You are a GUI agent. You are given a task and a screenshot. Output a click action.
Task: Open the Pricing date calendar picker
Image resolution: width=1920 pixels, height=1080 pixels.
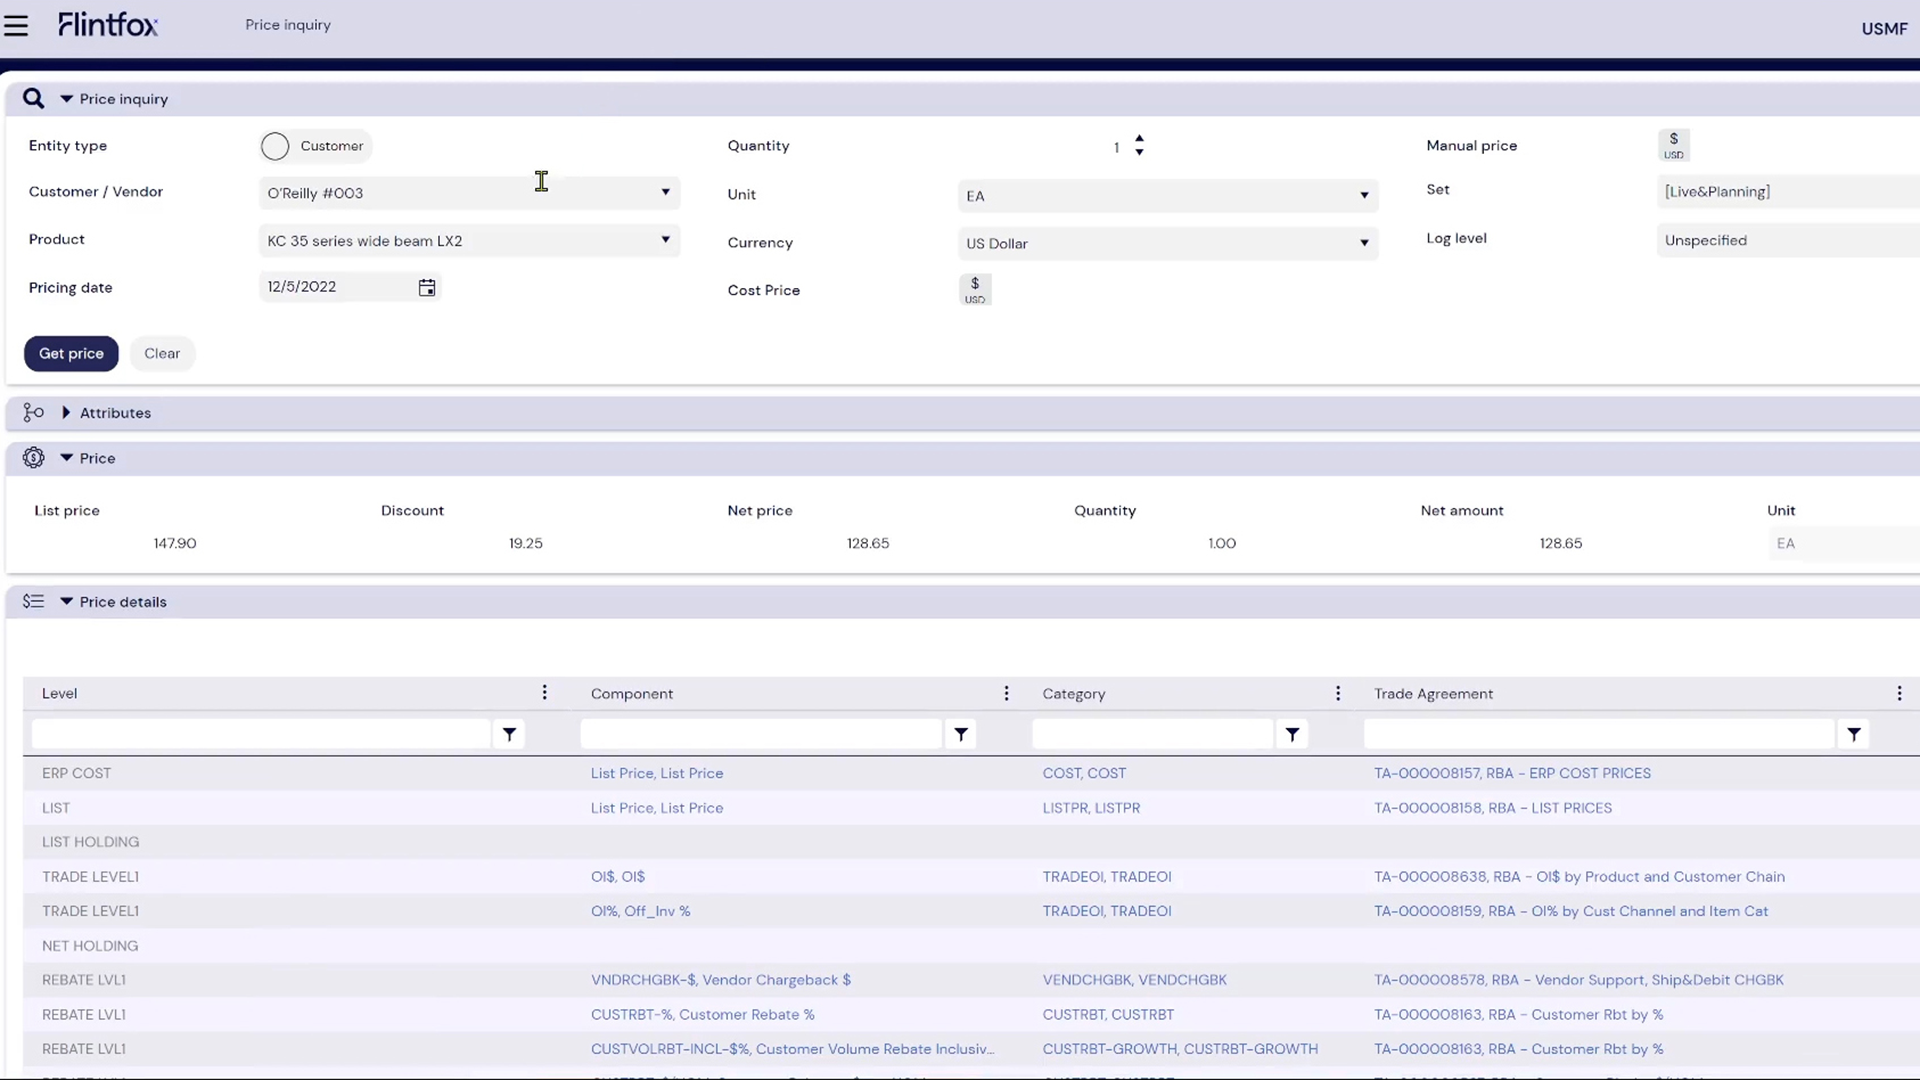point(427,288)
